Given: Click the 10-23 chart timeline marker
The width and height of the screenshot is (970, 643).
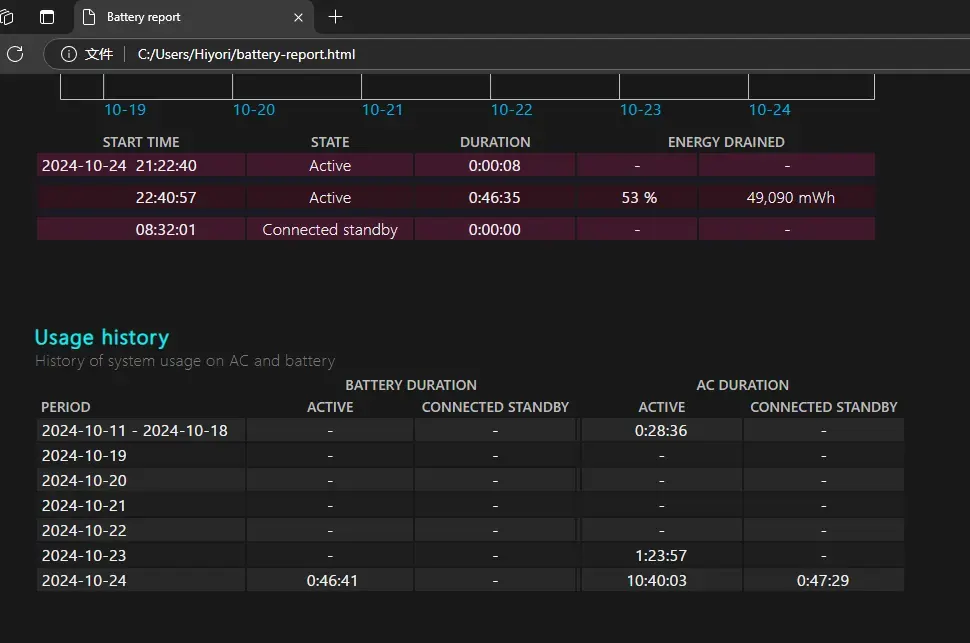Looking at the screenshot, I should point(641,110).
